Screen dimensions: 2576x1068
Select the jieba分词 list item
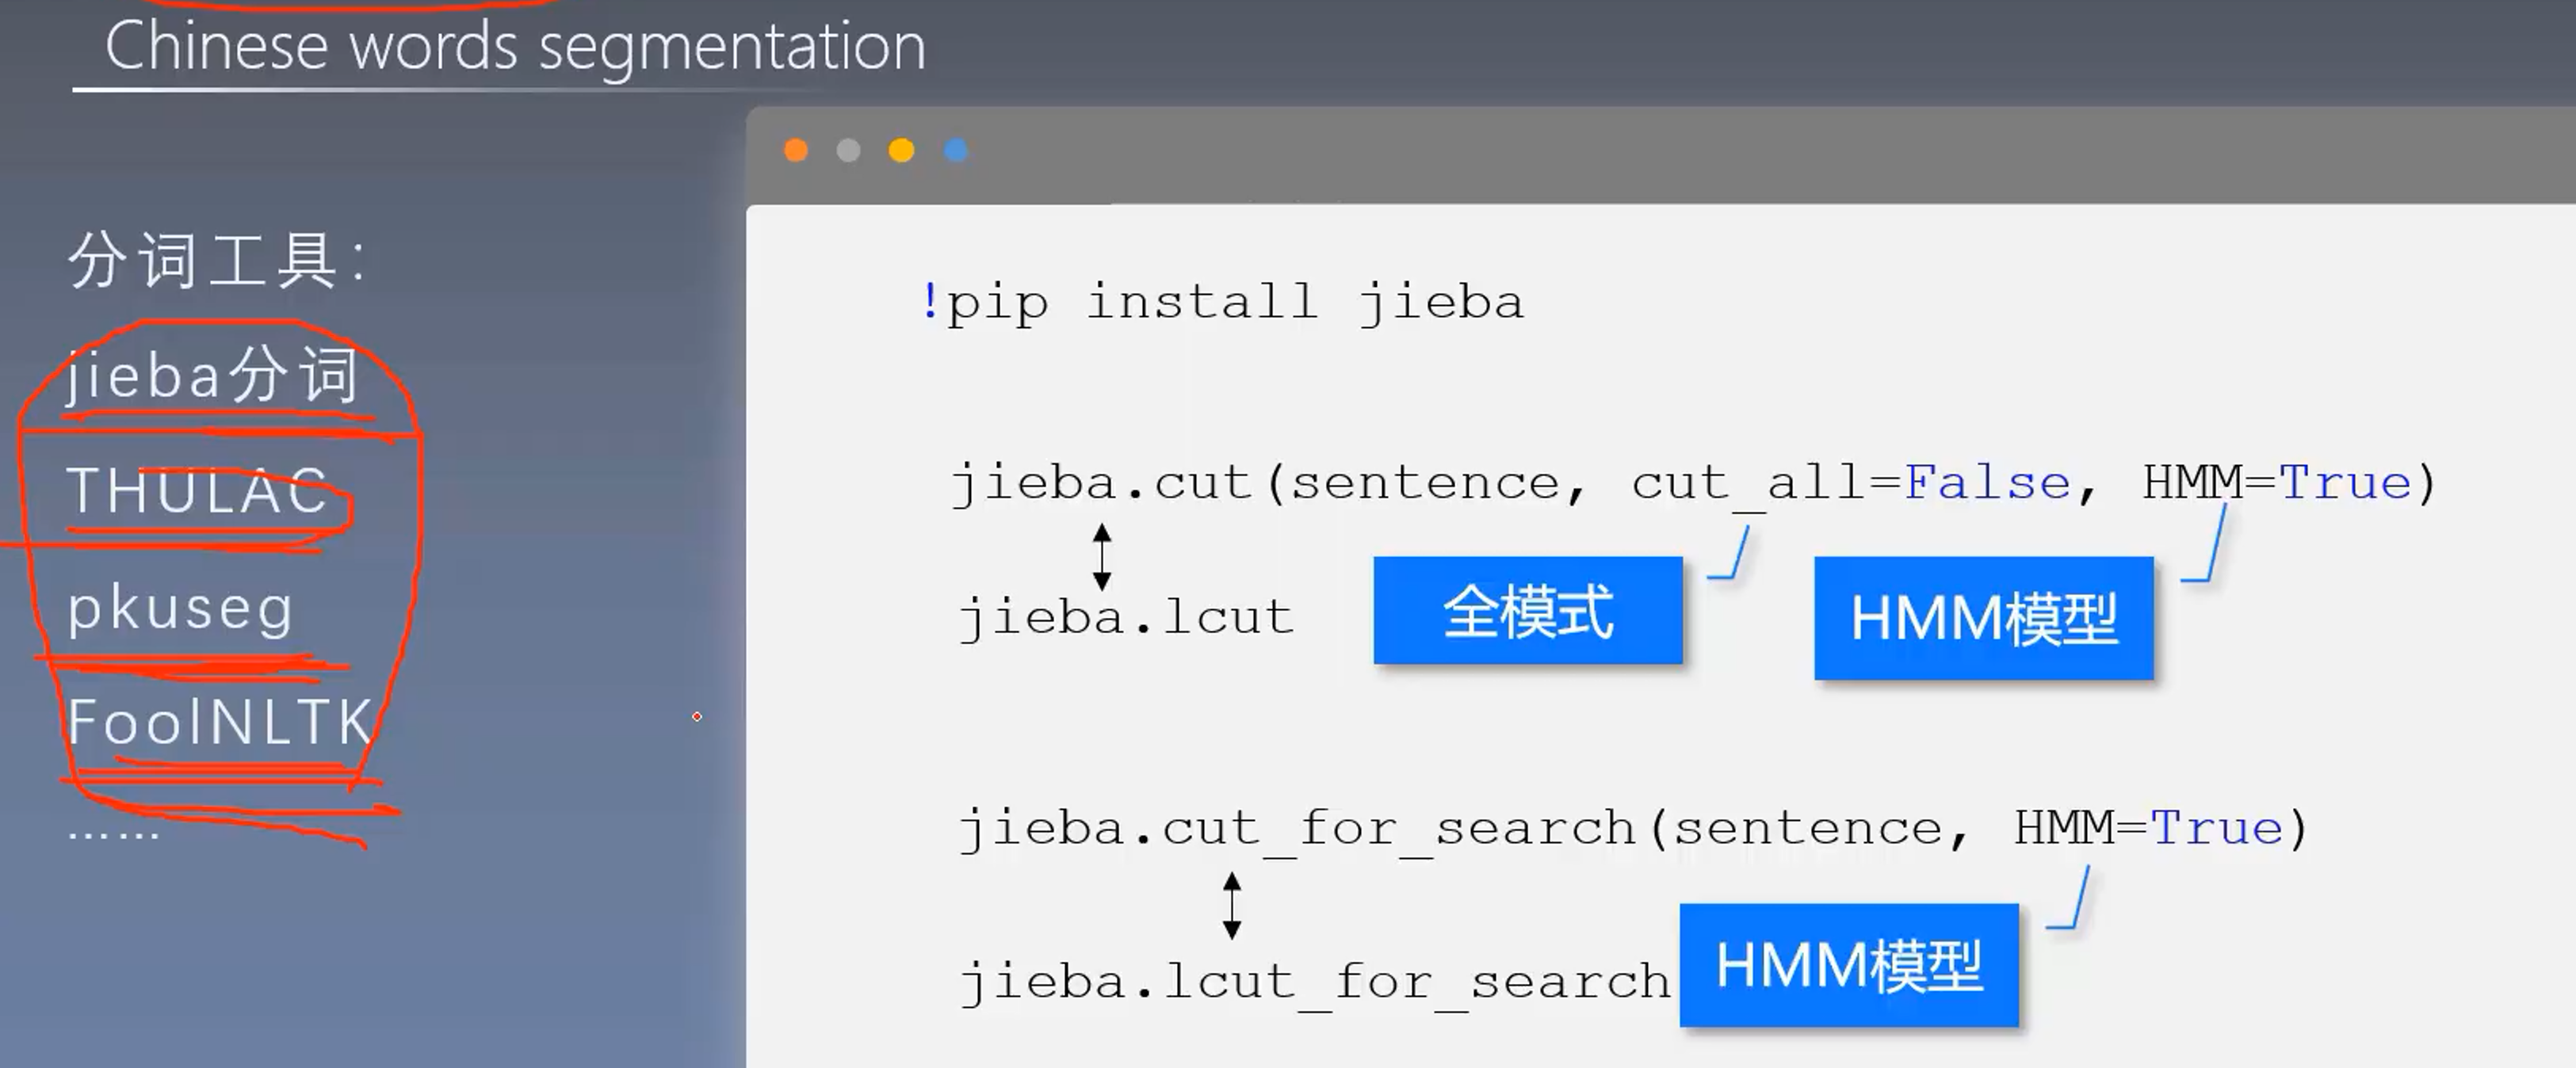212,376
